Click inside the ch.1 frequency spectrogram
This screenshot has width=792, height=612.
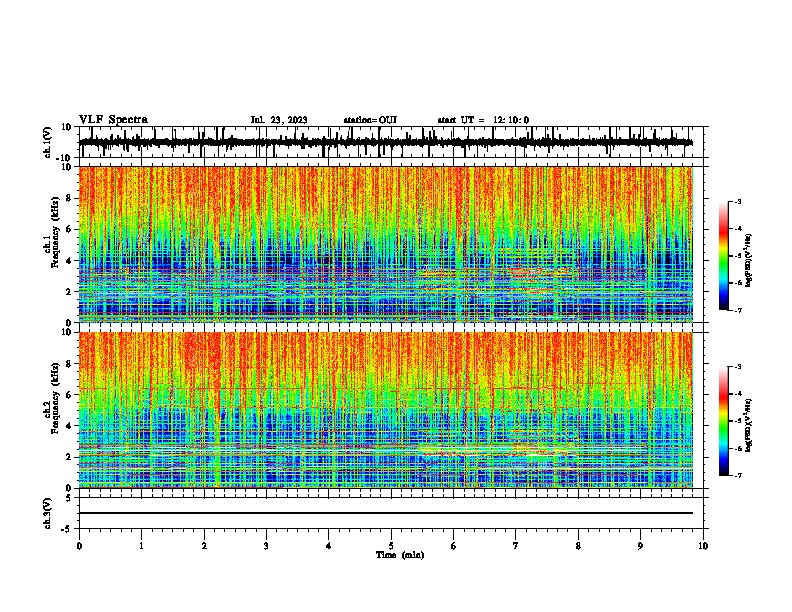click(385, 244)
